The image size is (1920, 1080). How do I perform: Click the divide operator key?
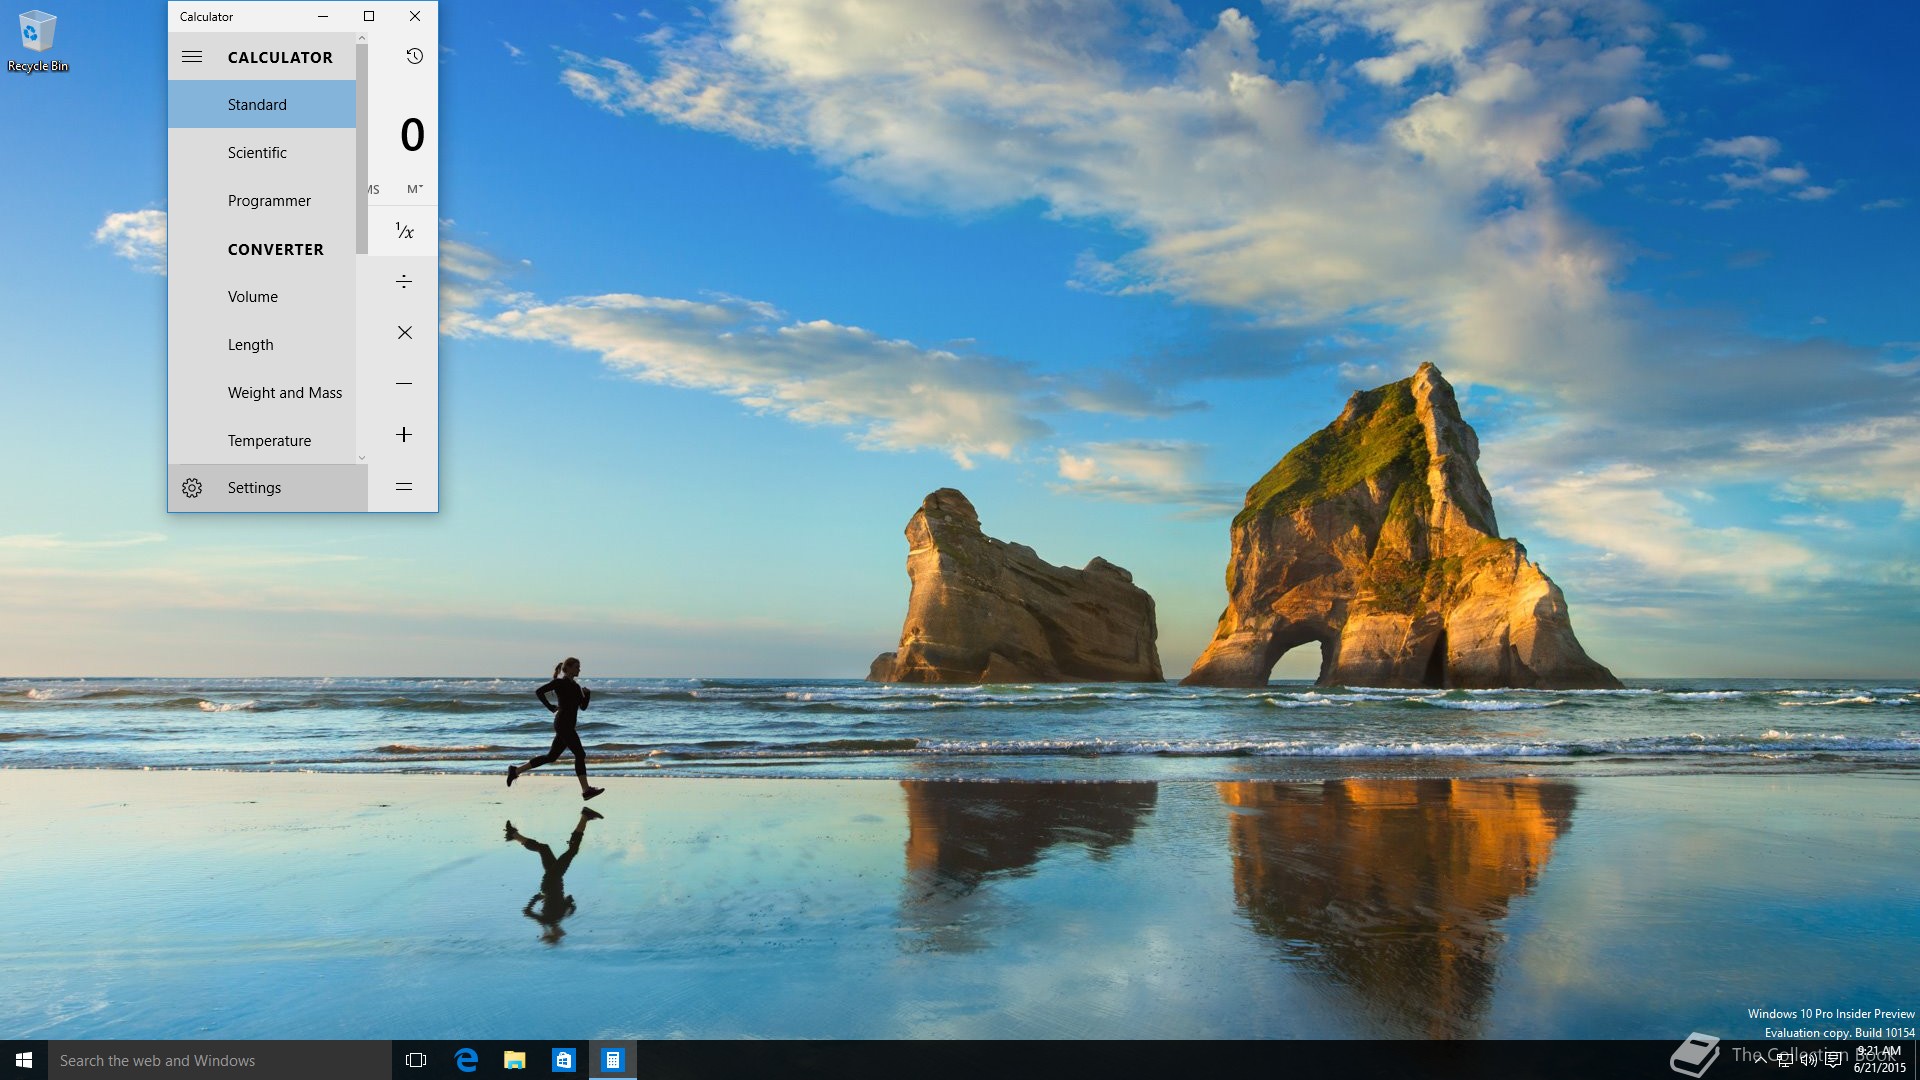coord(404,282)
